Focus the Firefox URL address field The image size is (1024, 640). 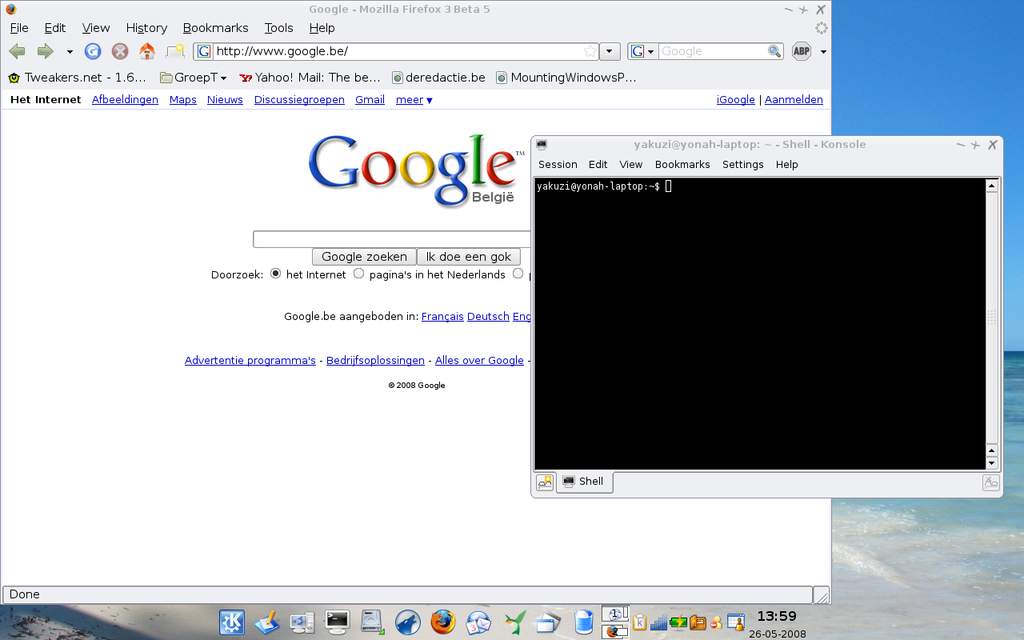398,51
